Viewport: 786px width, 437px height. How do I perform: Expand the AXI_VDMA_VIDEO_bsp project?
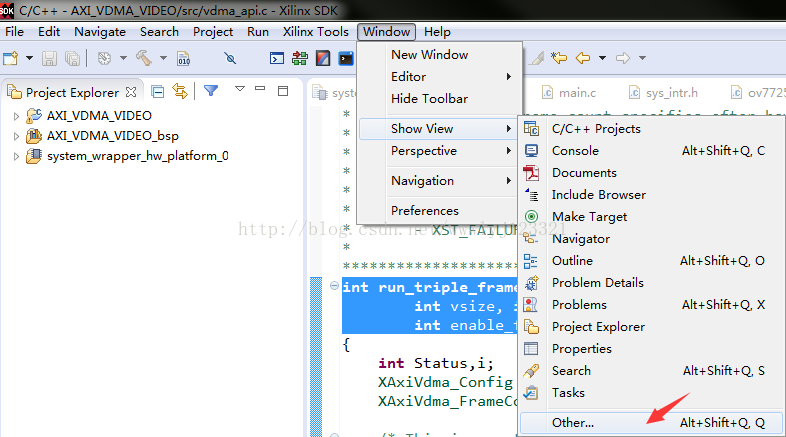(16, 136)
